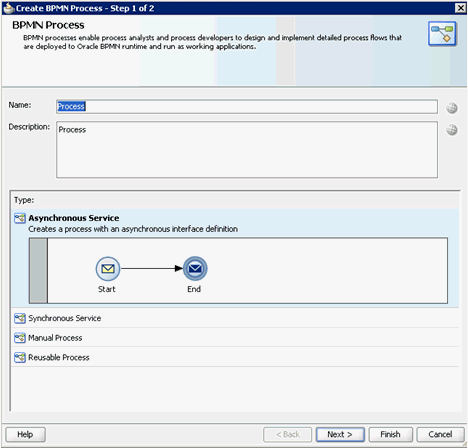Close the dialog with the X button

click(461, 8)
